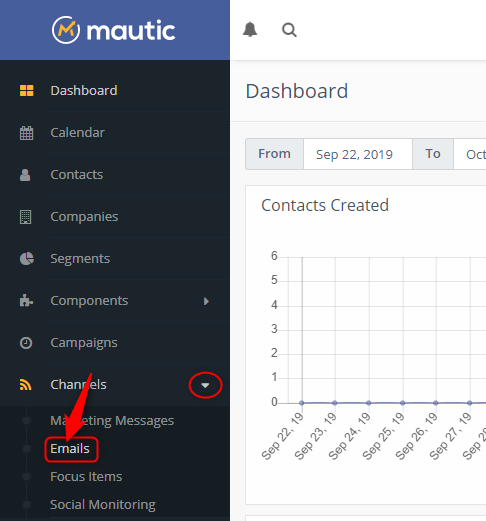Click the Calendar icon in sidebar

pyautogui.click(x=26, y=133)
